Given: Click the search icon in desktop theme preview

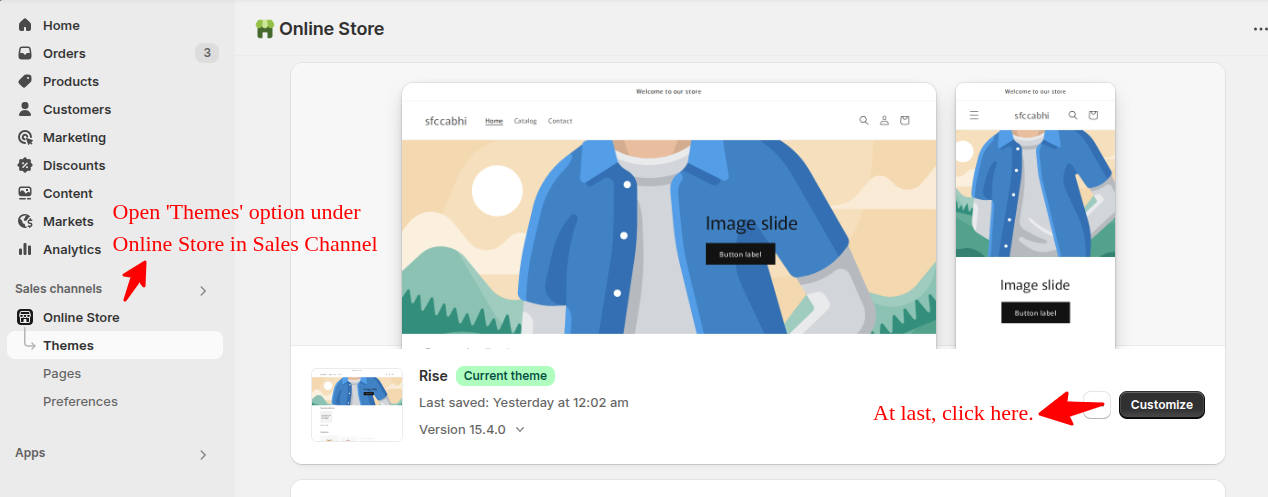Looking at the screenshot, I should coord(864,120).
